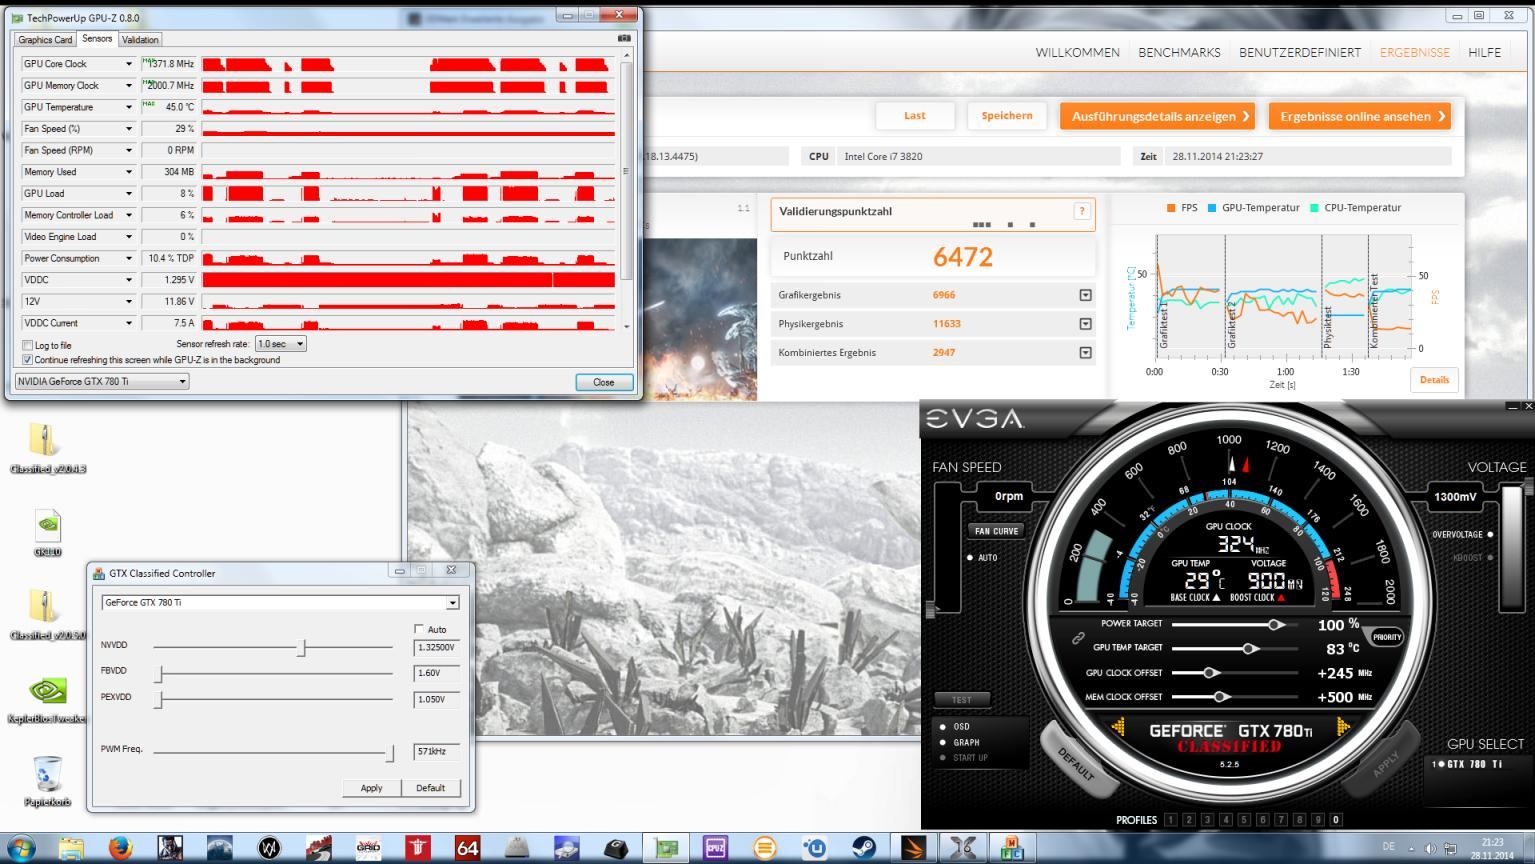This screenshot has width=1535, height=864.
Task: Click Apply in GTX Classified Controller
Action: pyautogui.click(x=371, y=788)
